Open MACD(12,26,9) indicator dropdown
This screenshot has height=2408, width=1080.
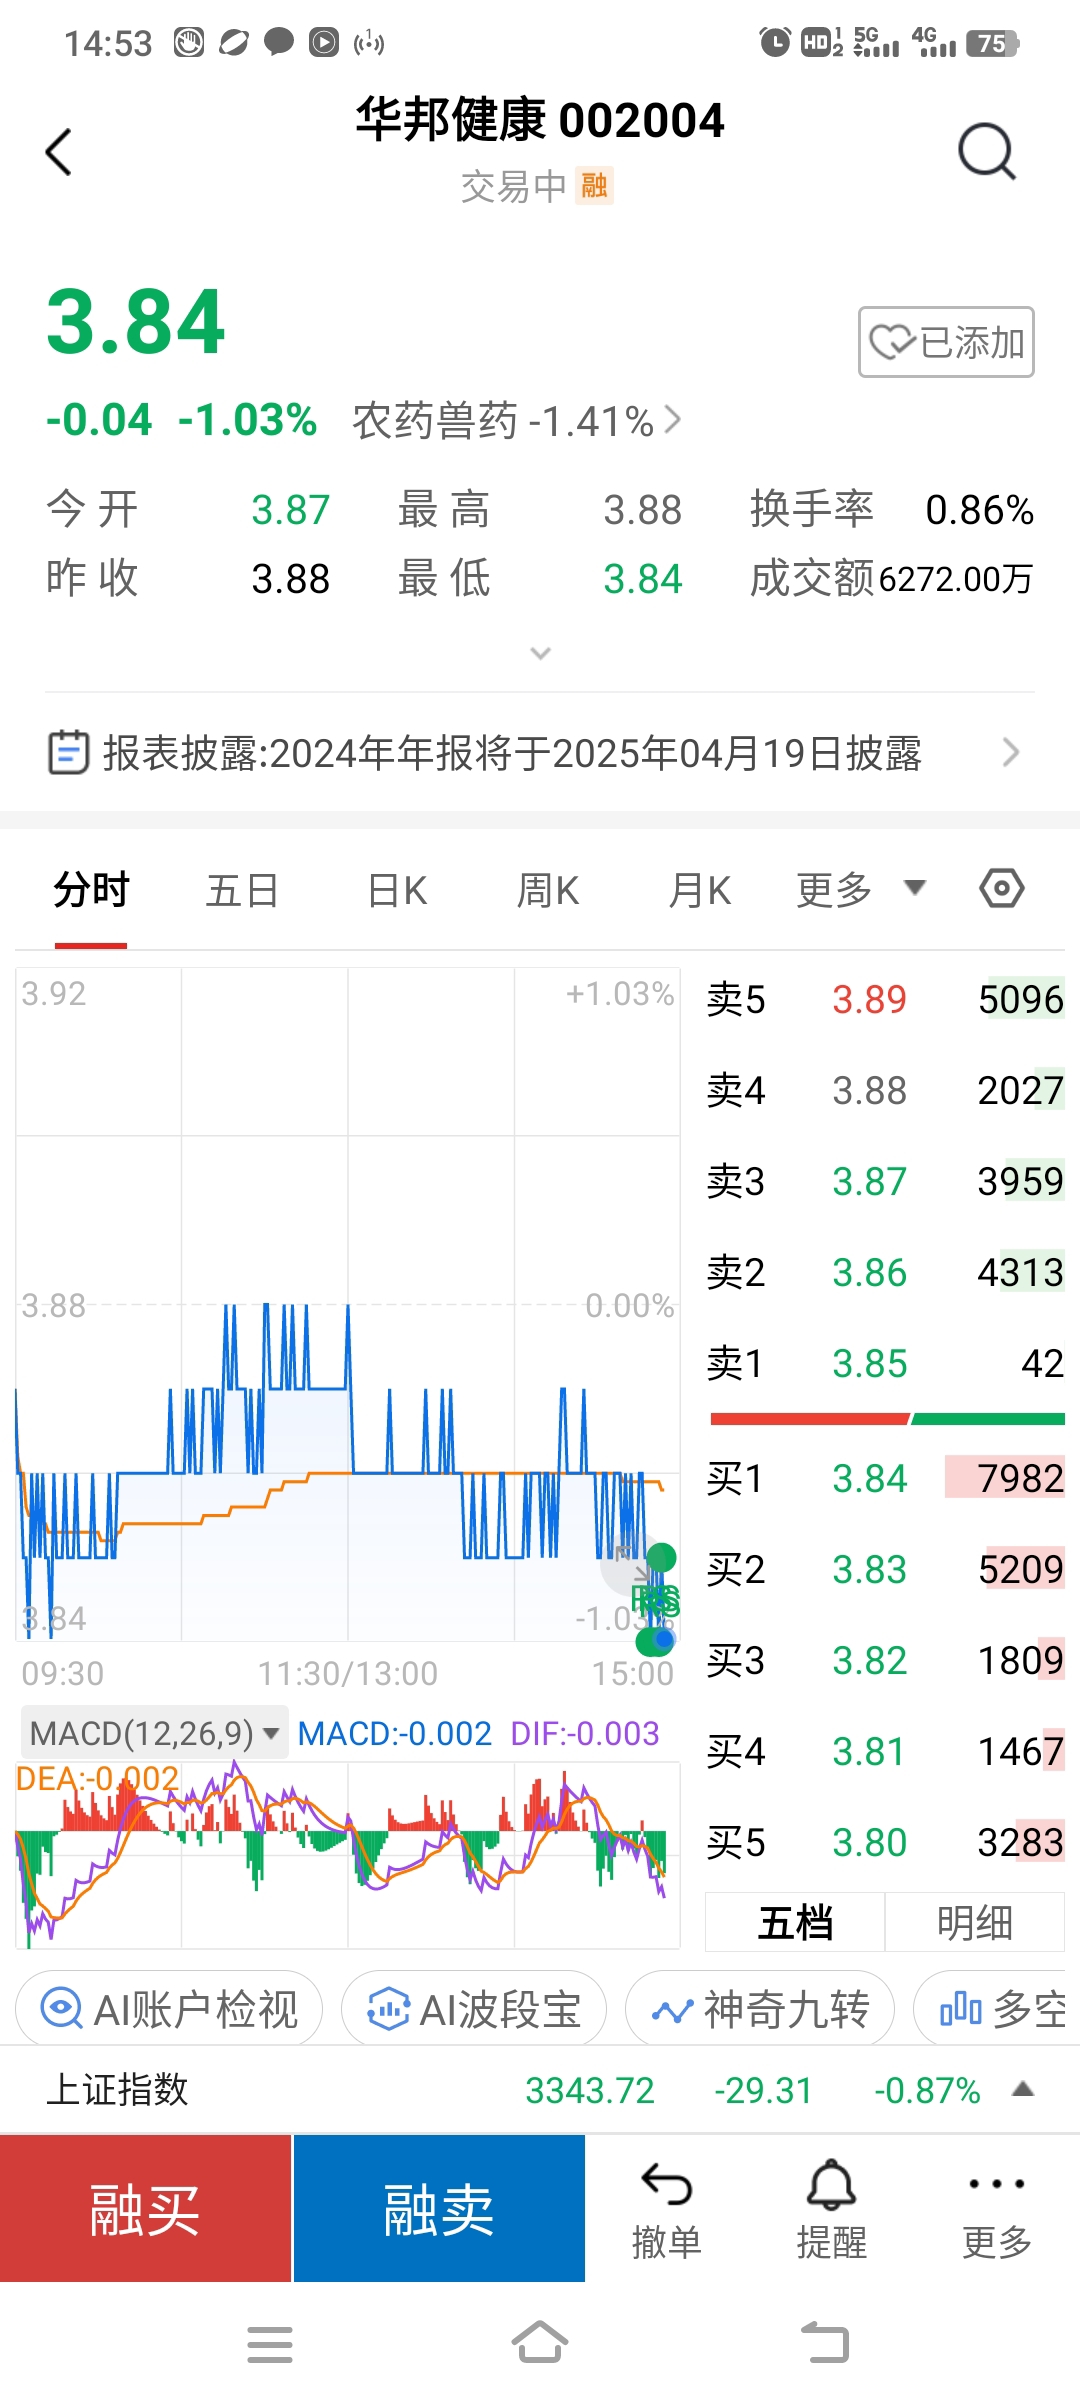click(154, 1733)
